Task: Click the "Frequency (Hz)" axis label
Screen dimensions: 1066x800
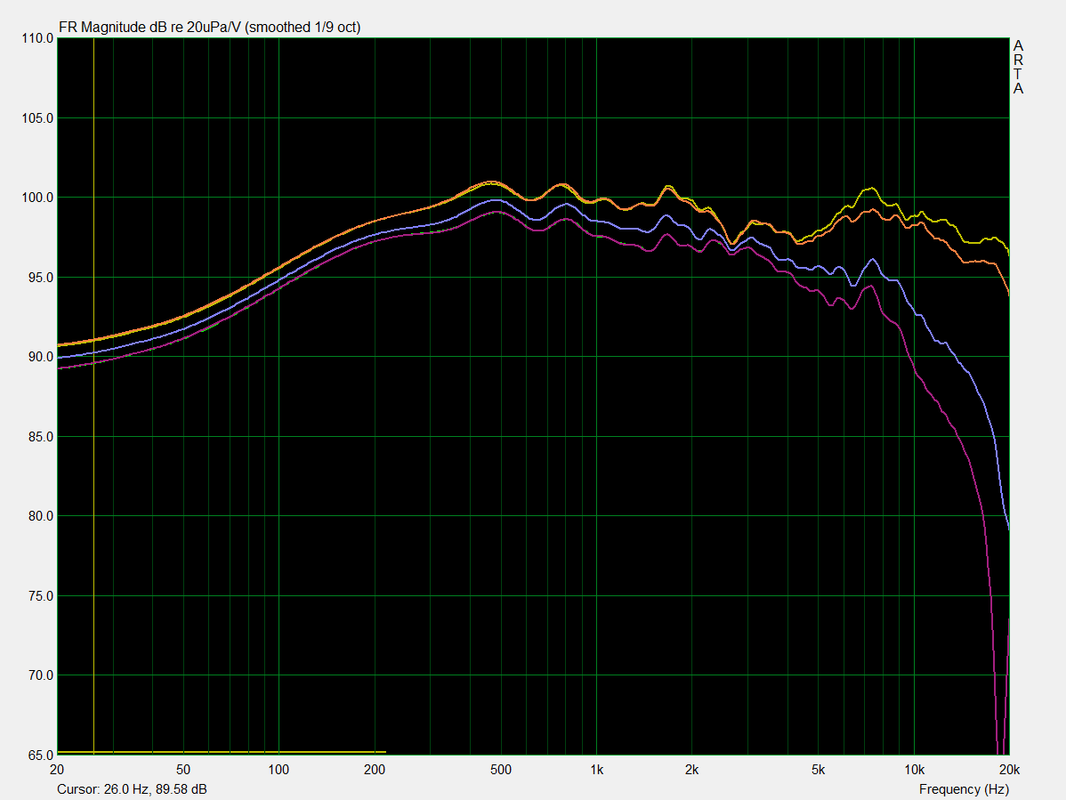Action: click(x=963, y=789)
